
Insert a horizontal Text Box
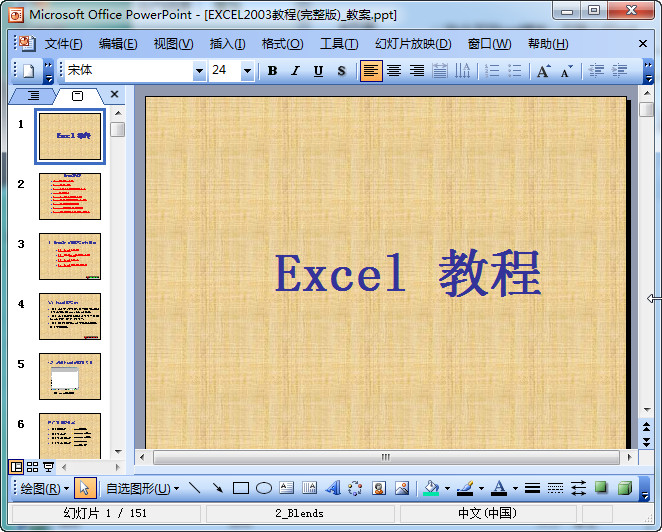[x=287, y=489]
